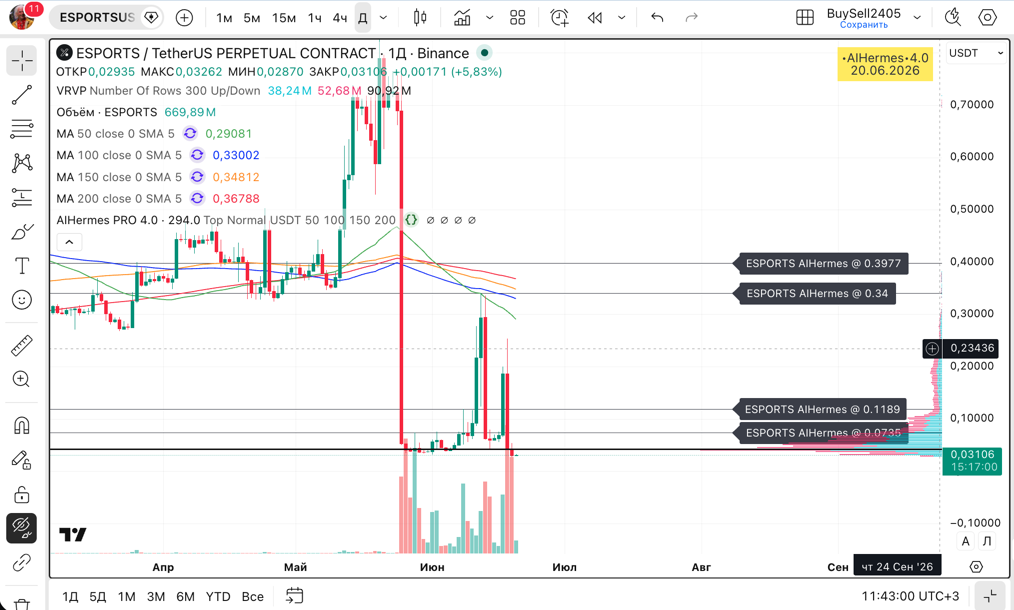Switch to the 4ч timeframe

pyautogui.click(x=340, y=17)
